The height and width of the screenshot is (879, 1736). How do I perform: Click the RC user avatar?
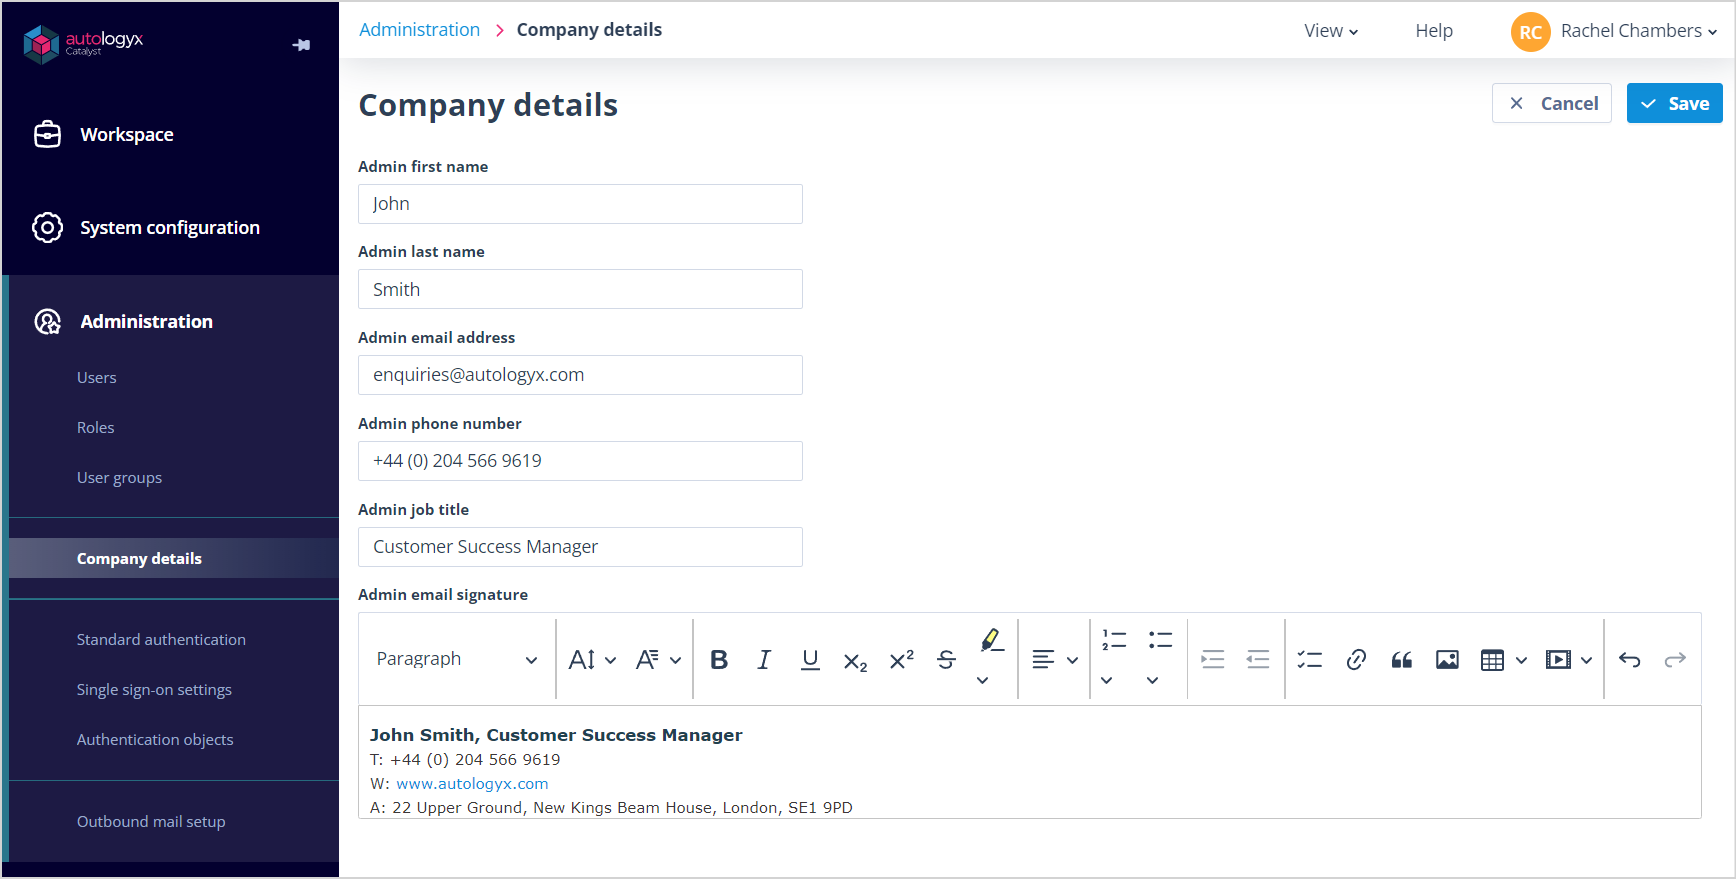tap(1530, 32)
